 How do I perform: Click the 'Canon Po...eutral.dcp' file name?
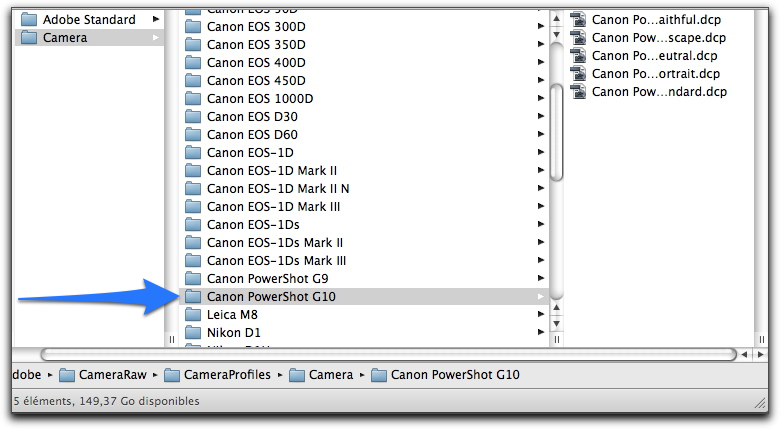coord(655,56)
